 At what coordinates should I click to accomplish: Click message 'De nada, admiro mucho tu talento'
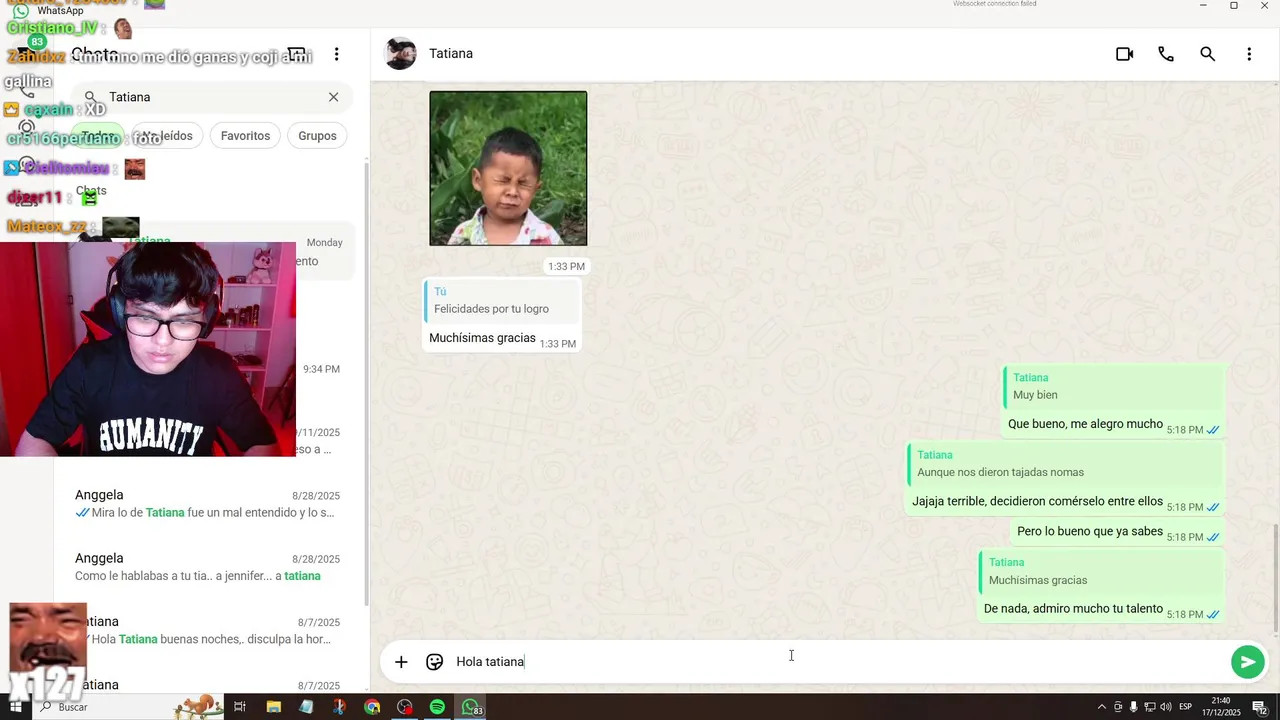point(1073,608)
